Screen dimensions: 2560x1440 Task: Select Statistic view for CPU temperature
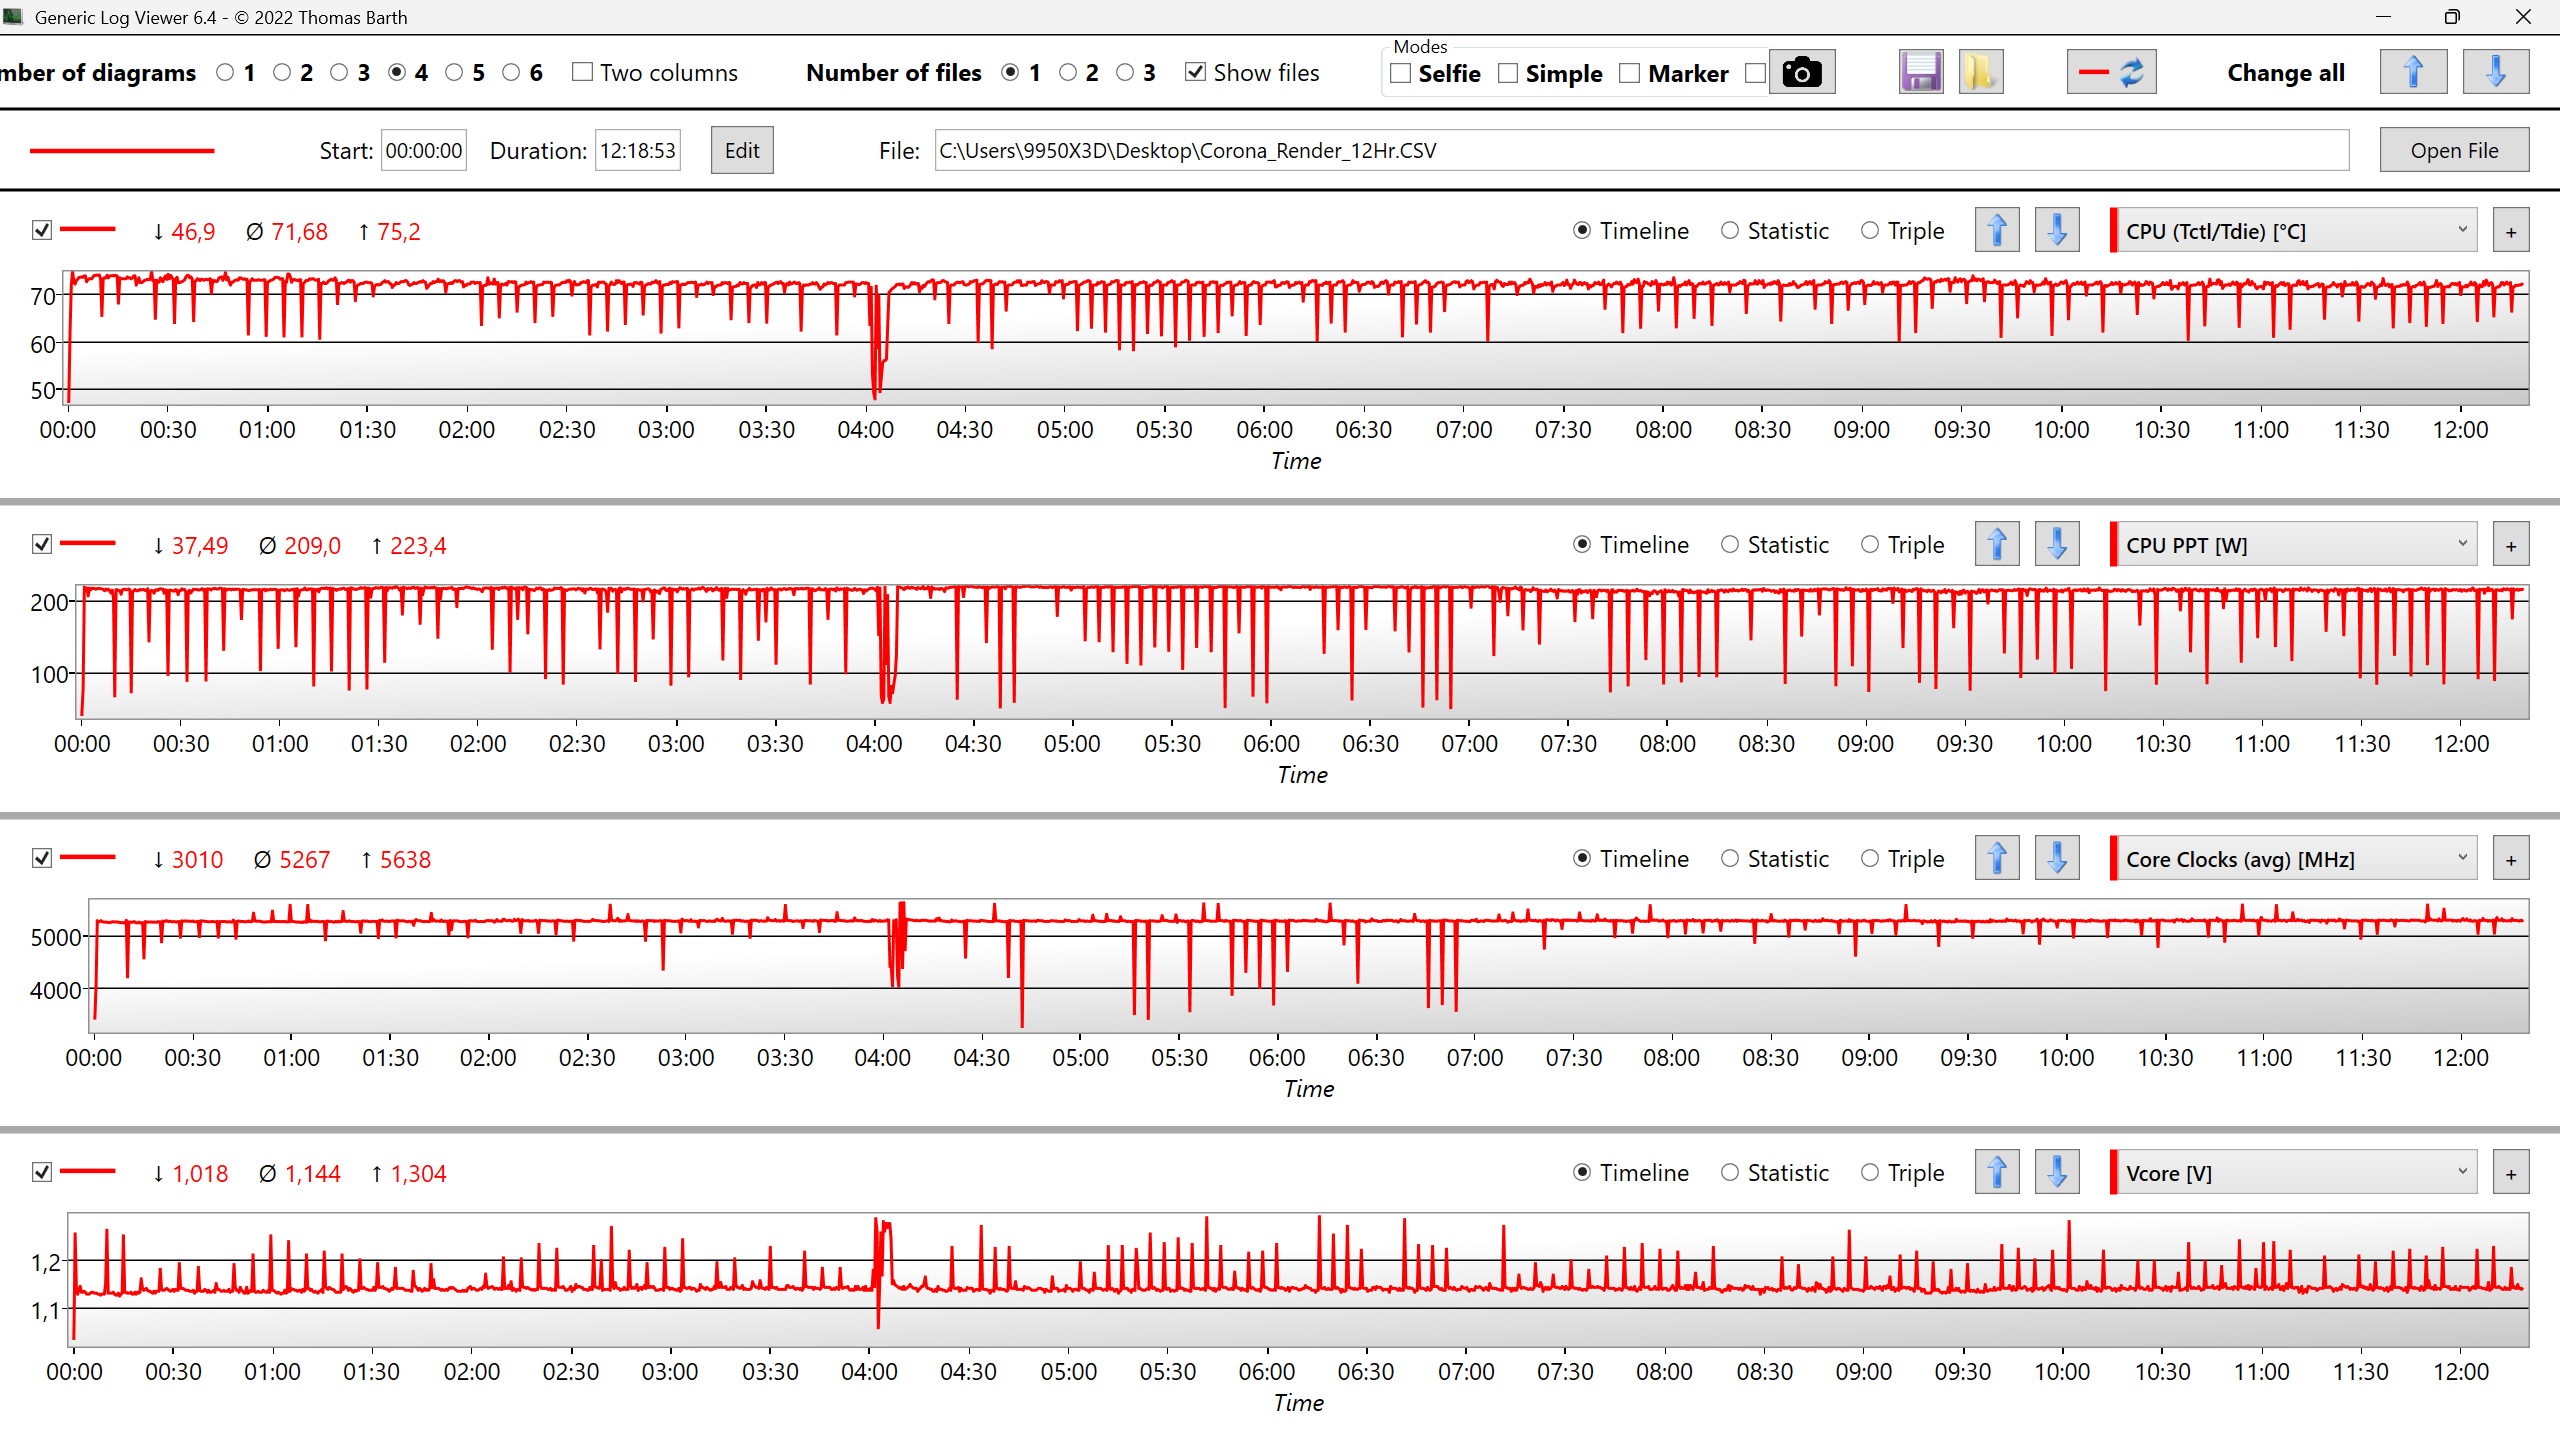[x=1730, y=231]
